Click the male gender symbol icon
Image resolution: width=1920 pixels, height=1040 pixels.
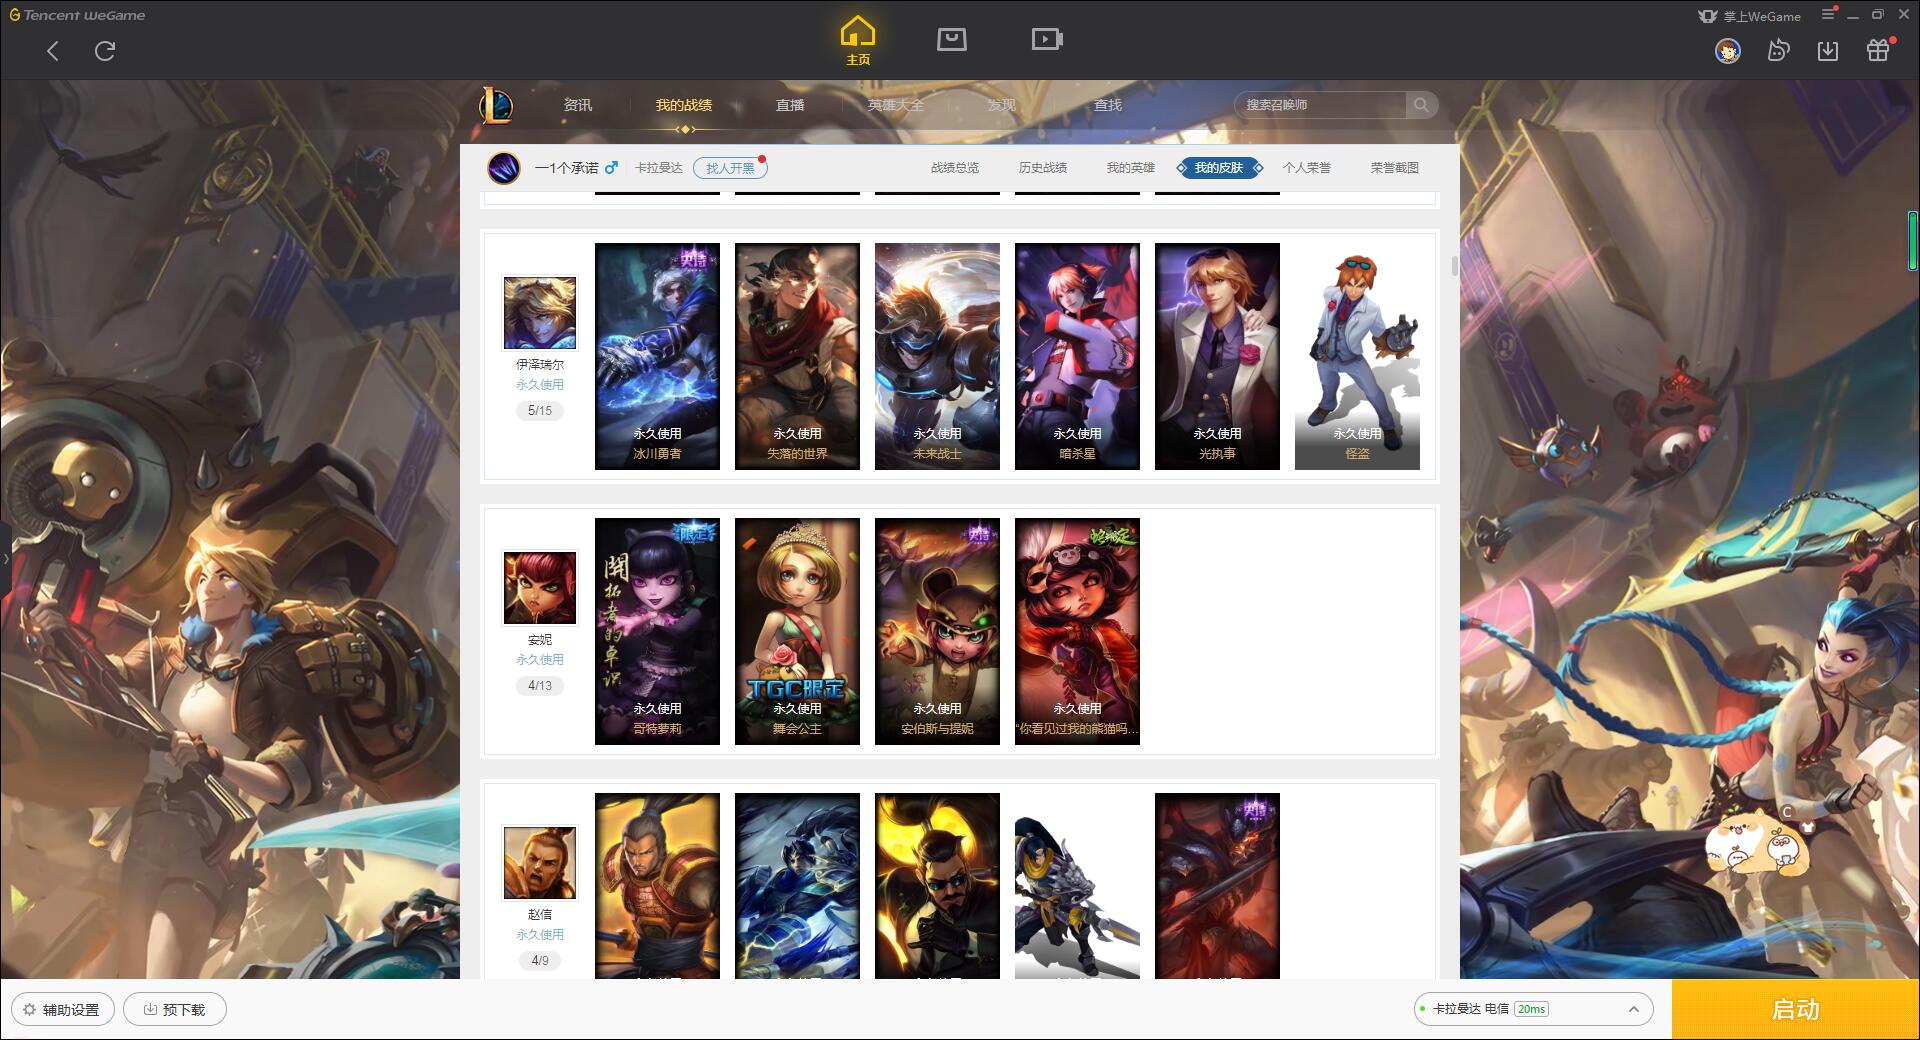tap(611, 167)
